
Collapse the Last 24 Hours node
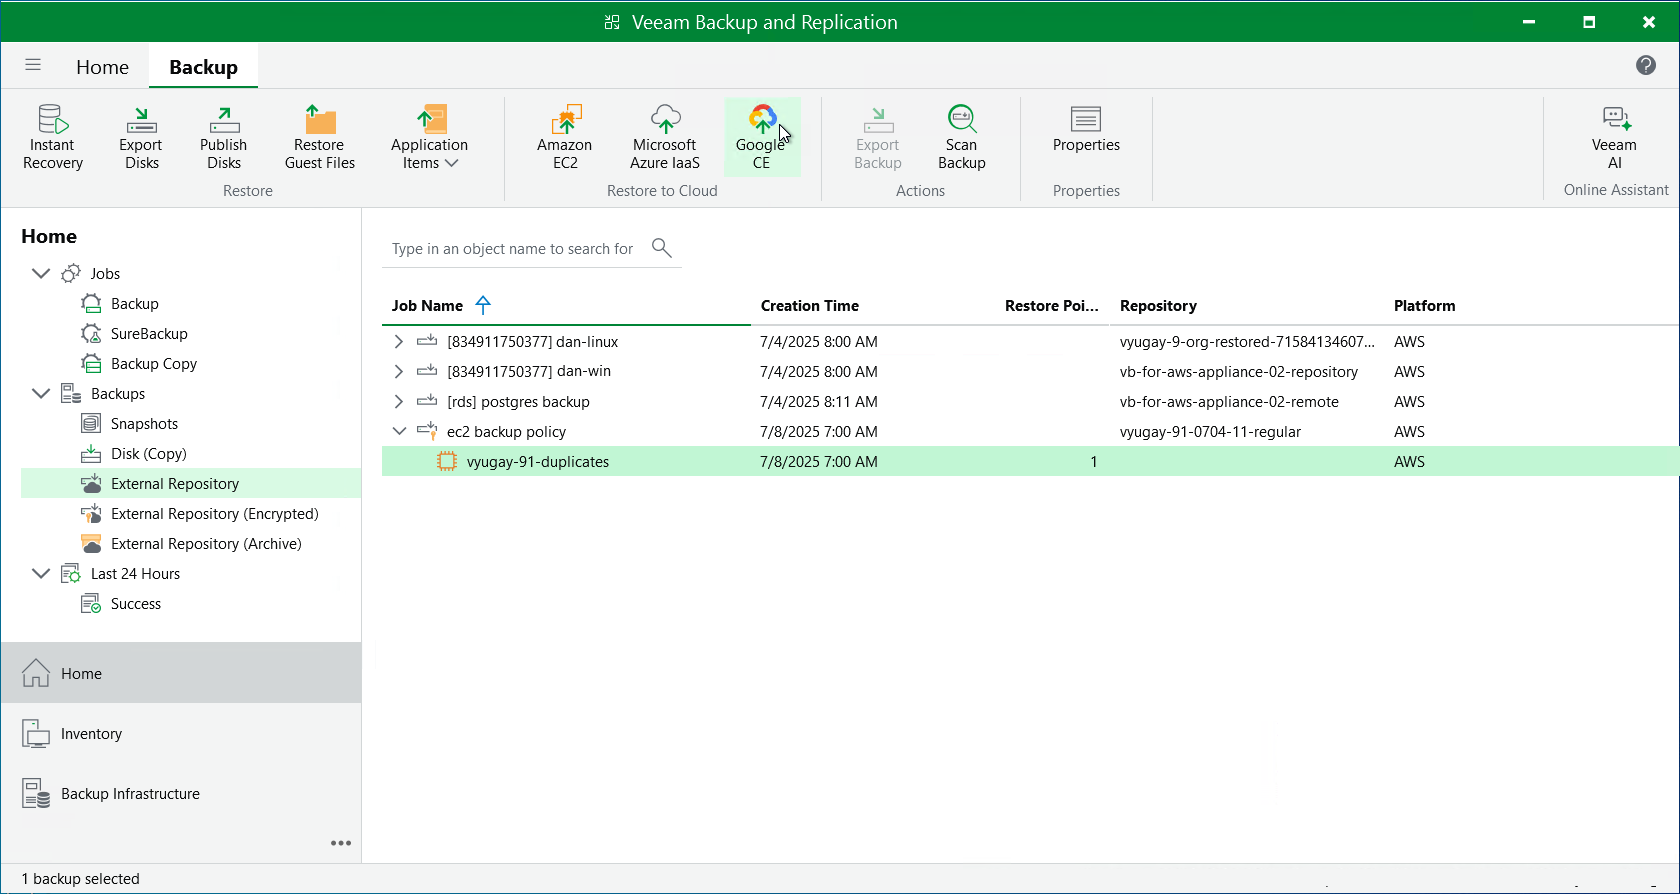click(x=41, y=574)
